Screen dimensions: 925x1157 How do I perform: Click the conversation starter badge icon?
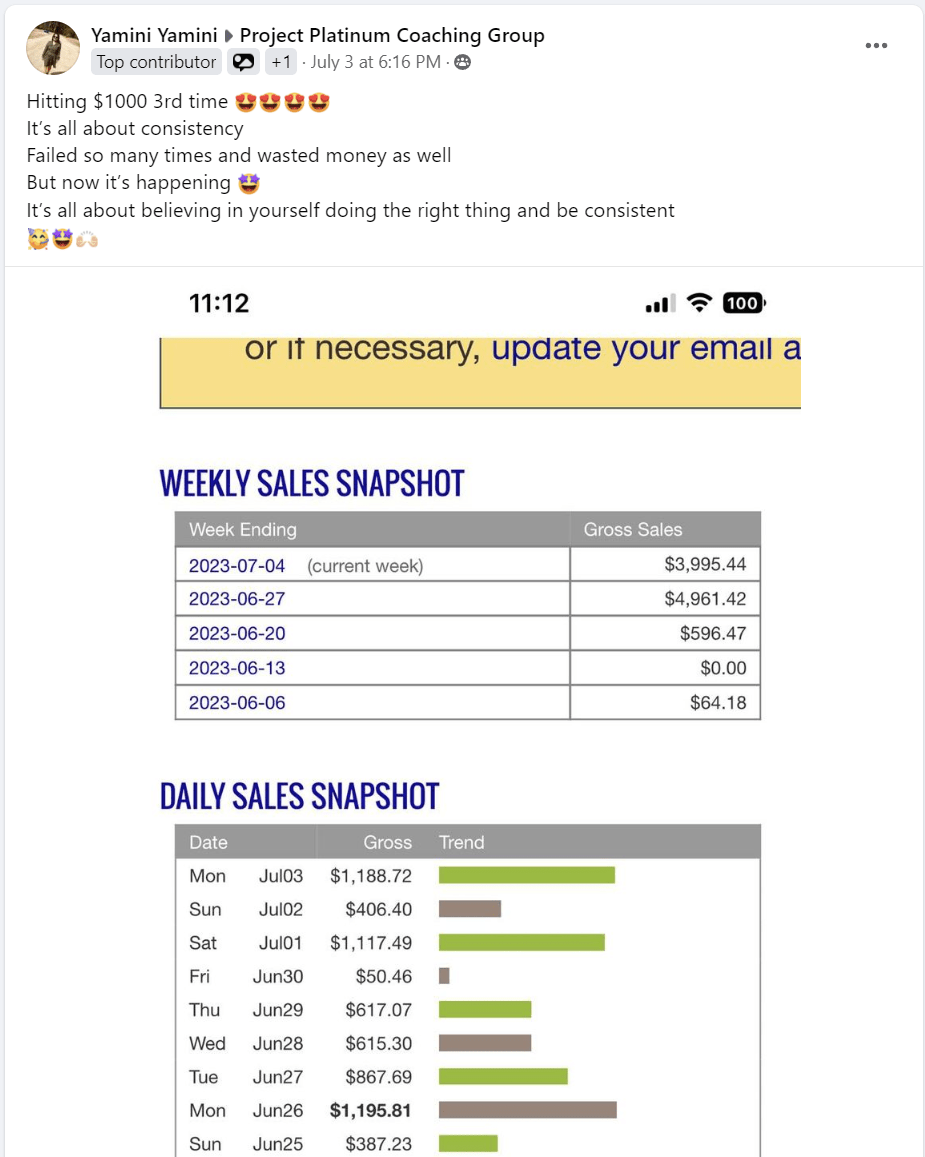coord(243,62)
